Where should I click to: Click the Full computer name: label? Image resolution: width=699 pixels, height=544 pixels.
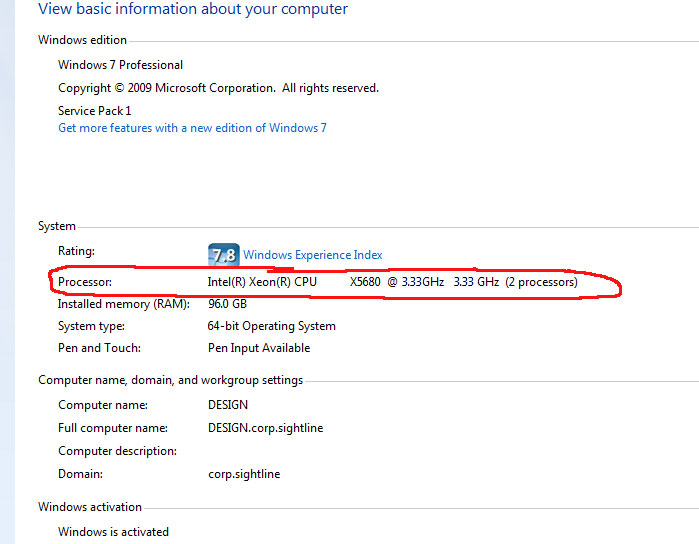point(113,428)
